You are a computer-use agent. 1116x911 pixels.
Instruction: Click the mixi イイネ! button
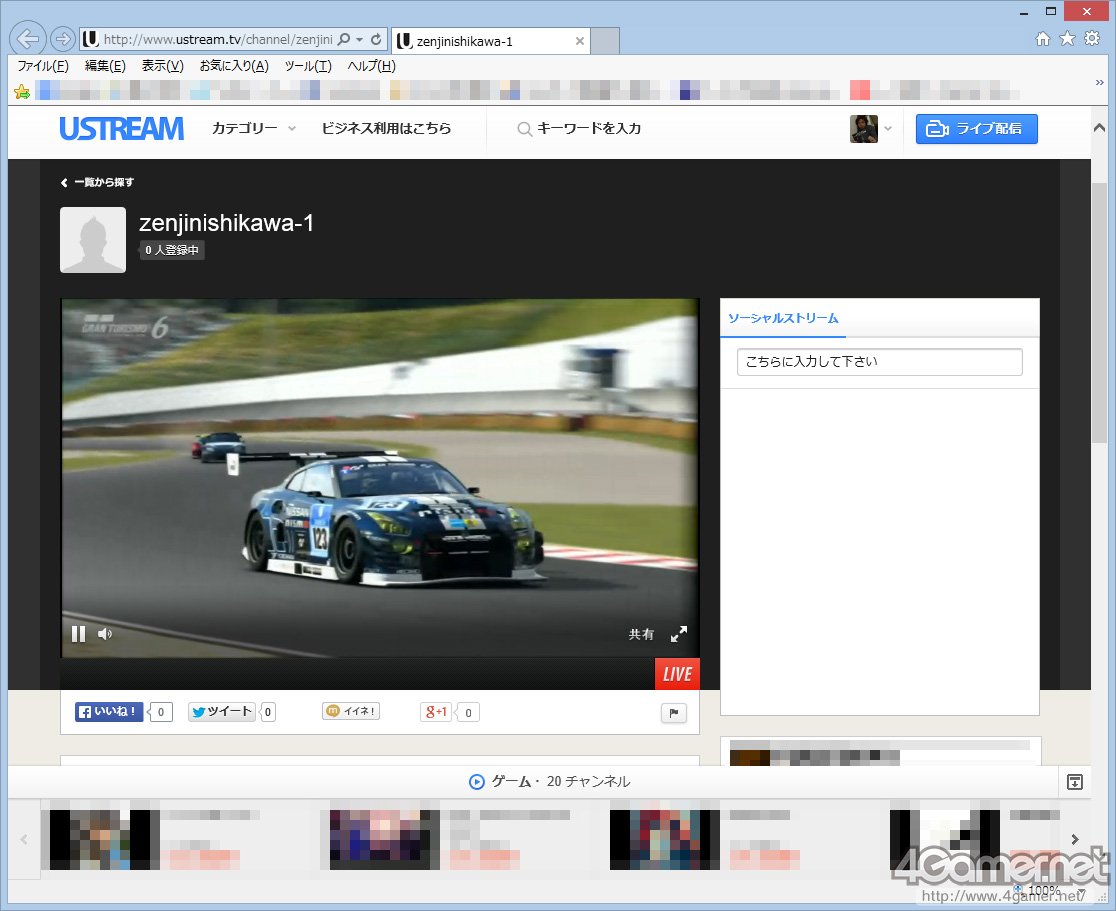[351, 711]
